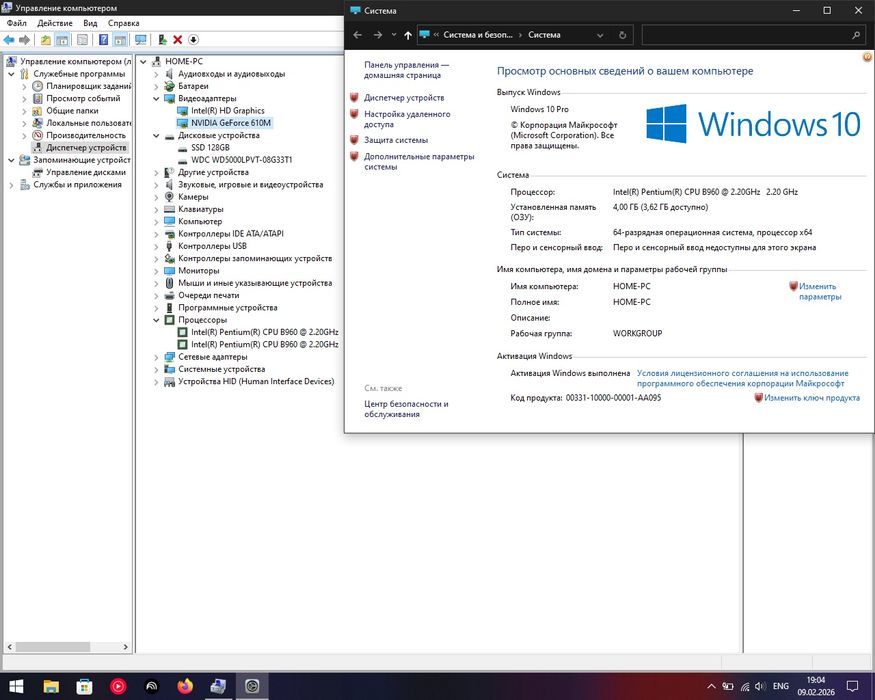Click the Очереди печати printer icon

170,295
